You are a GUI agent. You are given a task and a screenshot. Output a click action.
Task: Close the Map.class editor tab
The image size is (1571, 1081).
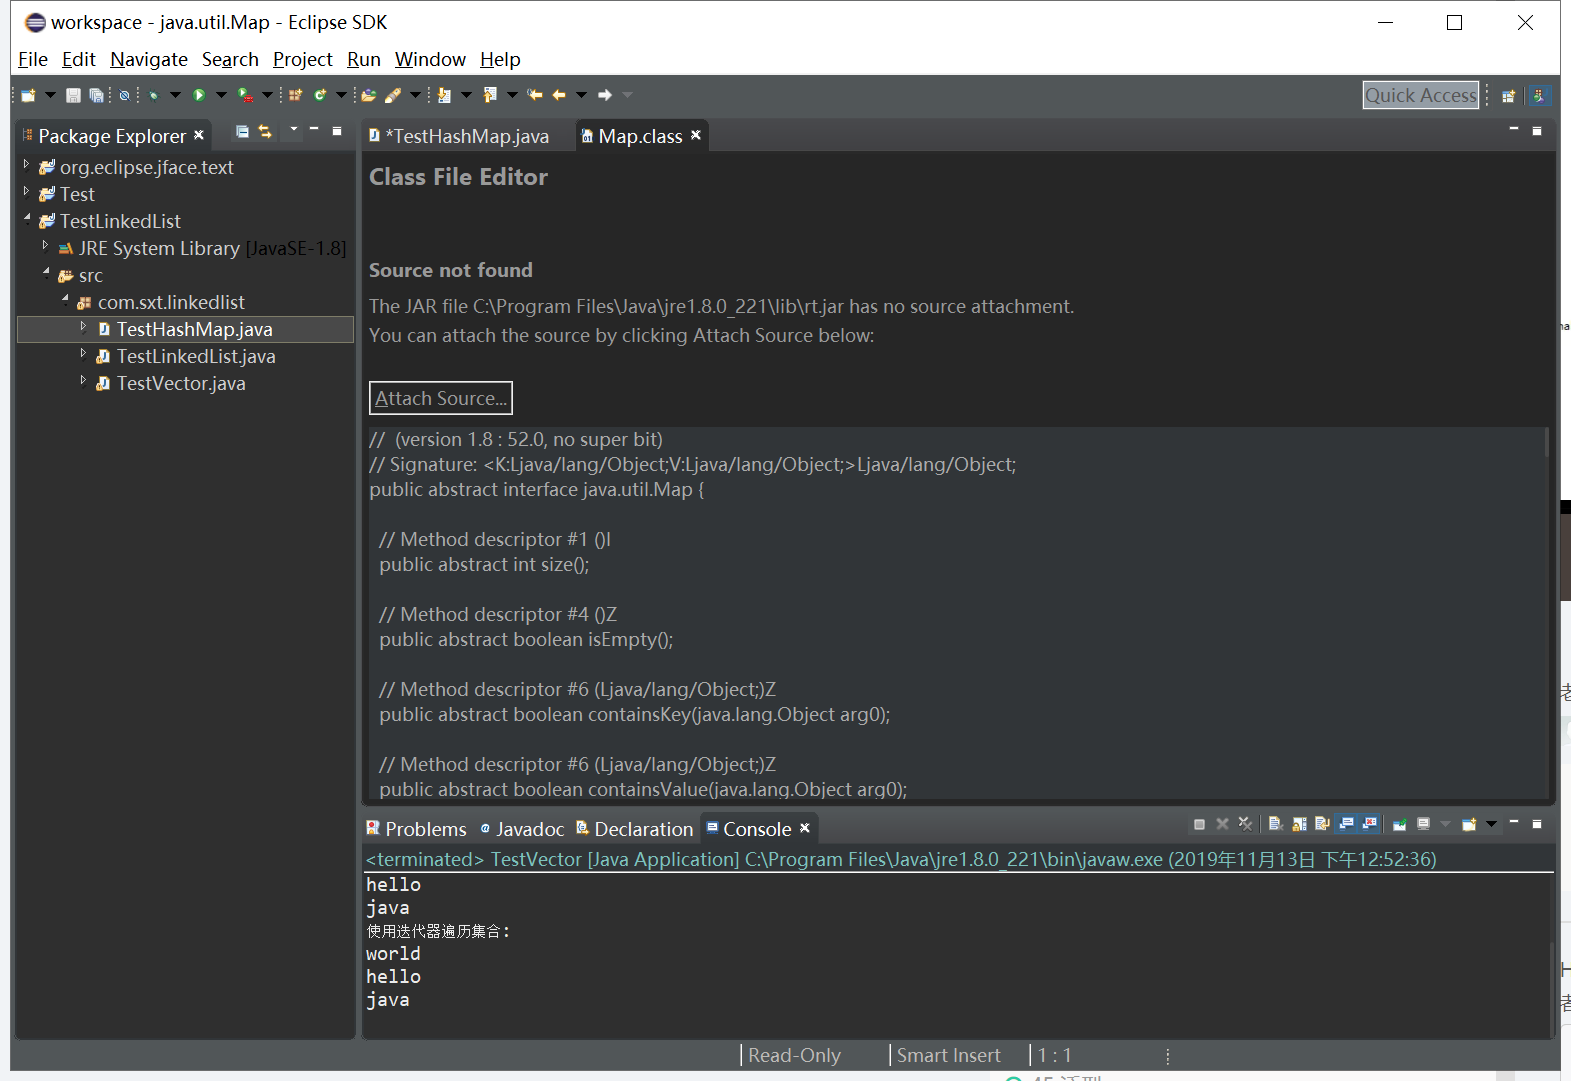coord(696,135)
